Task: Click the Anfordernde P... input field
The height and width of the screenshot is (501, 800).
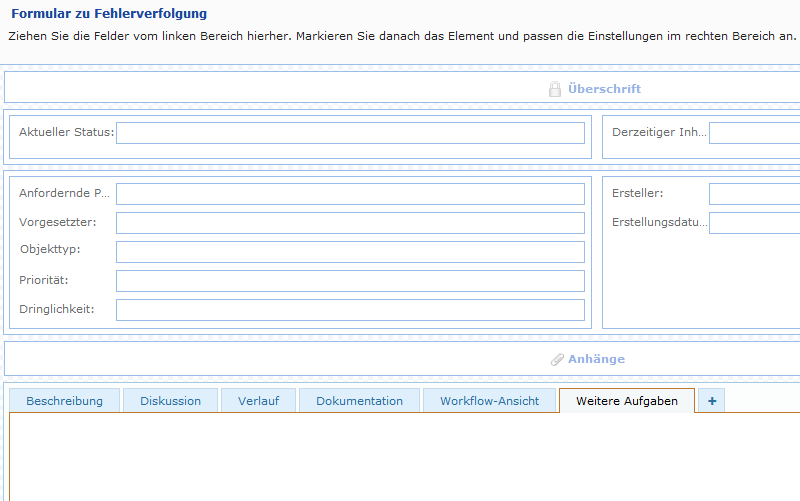Action: point(350,194)
